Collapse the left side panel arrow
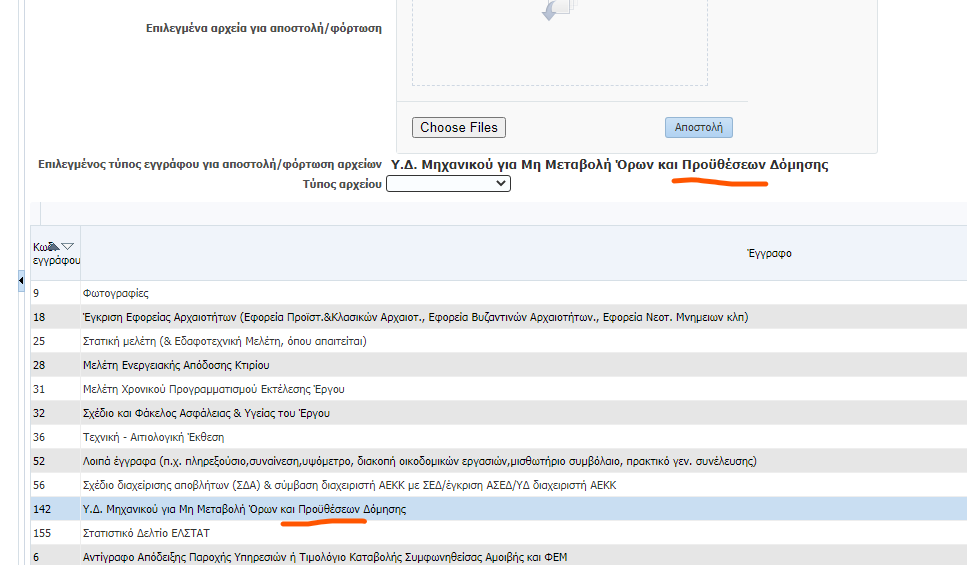Screen dimensions: 967x565 coord(21,283)
